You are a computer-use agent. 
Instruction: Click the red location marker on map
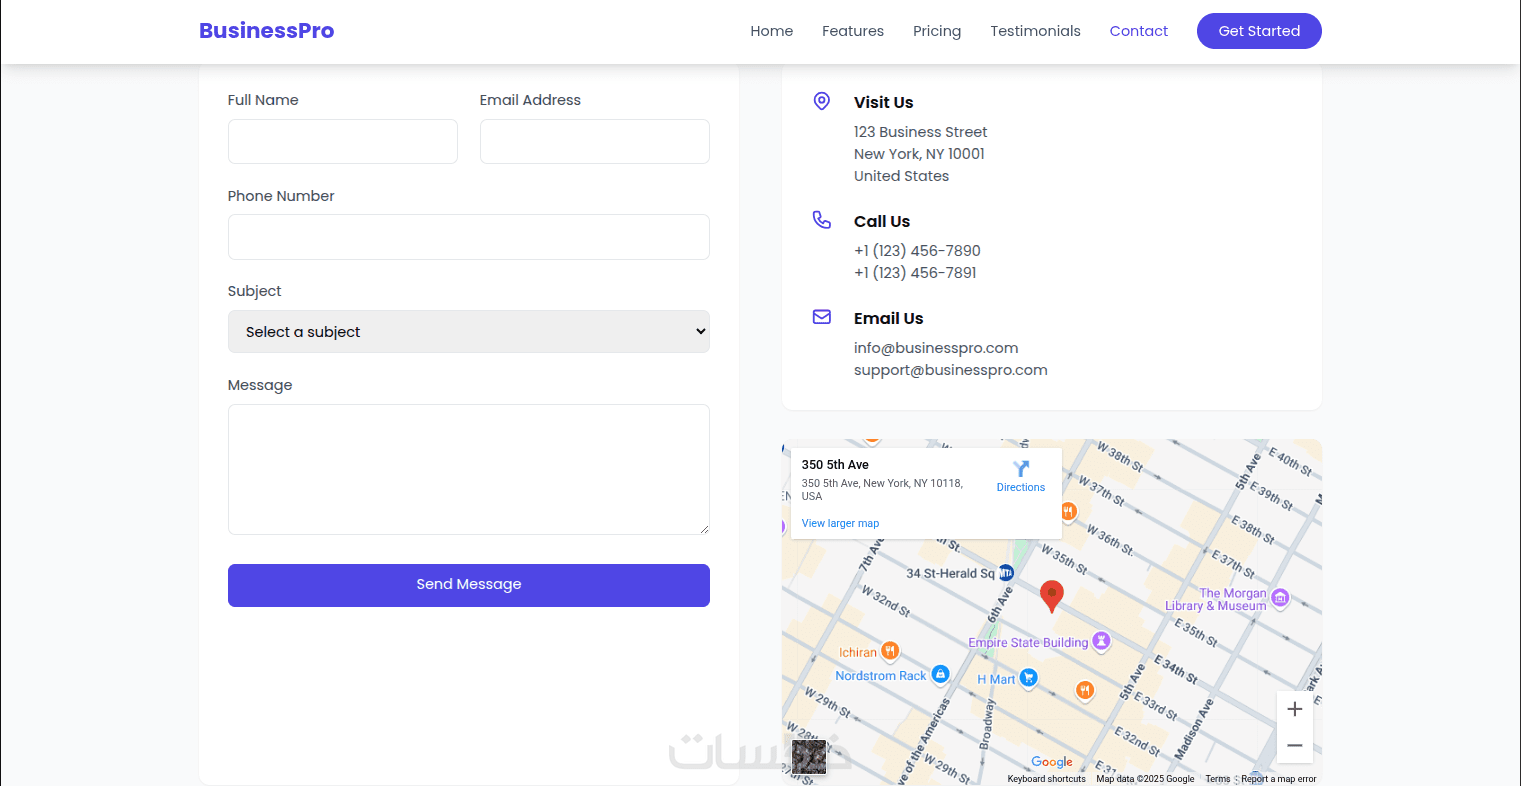(x=1051, y=594)
